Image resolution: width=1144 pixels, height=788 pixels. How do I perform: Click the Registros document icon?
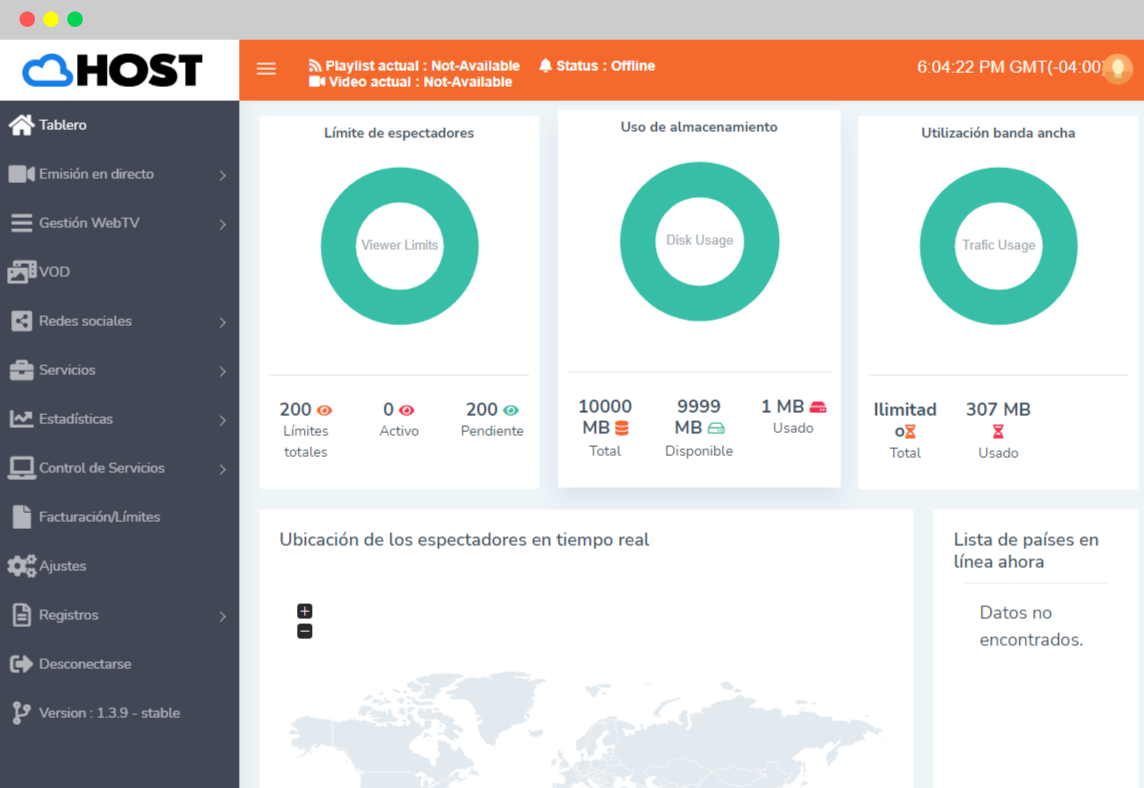point(22,615)
